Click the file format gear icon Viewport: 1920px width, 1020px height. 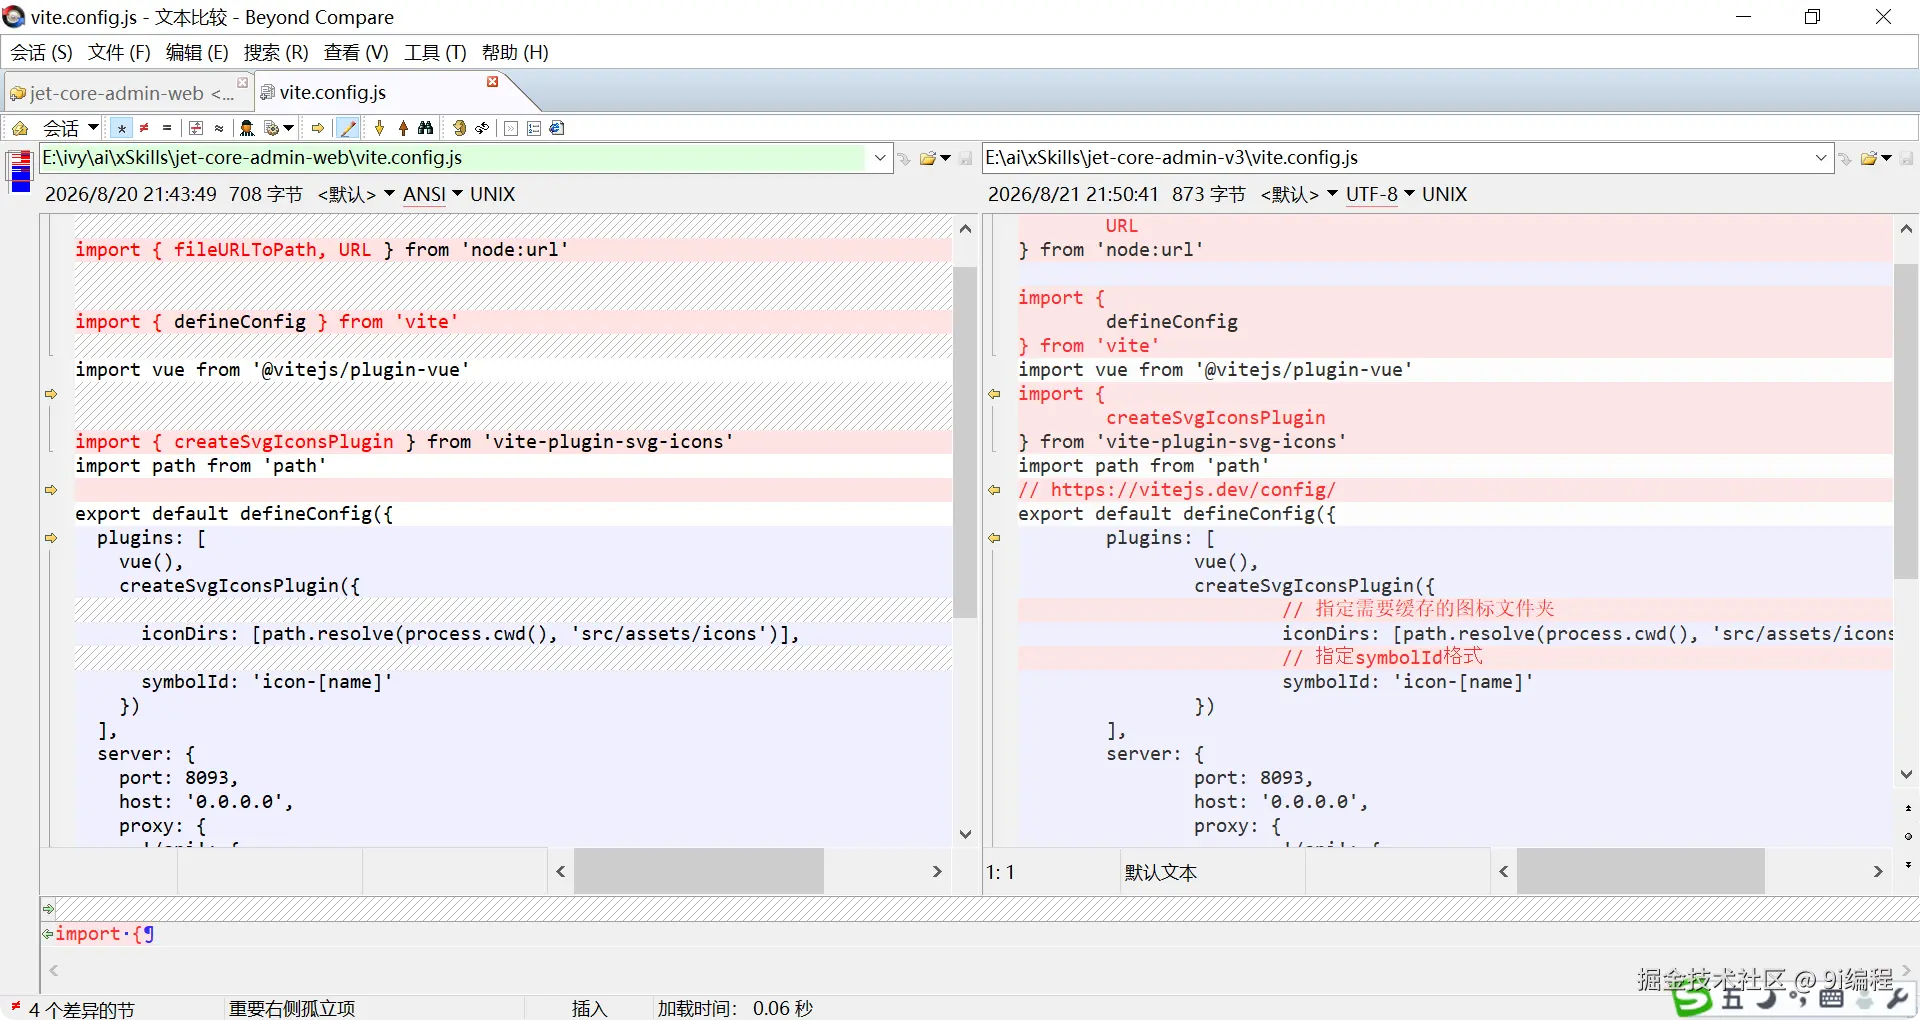click(x=271, y=128)
